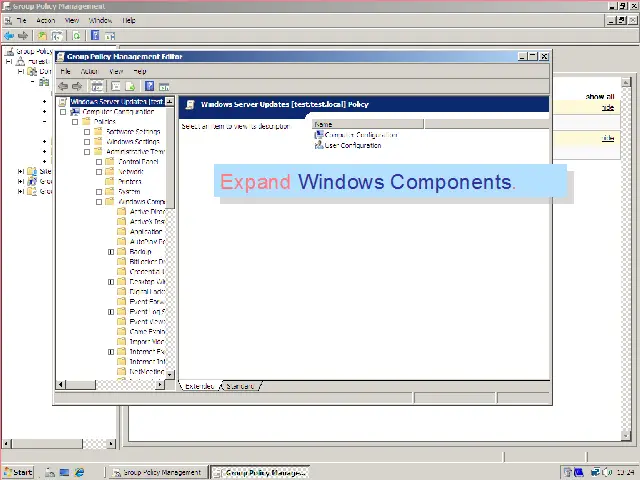Expand Backup node under Windows Components

(x=111, y=252)
